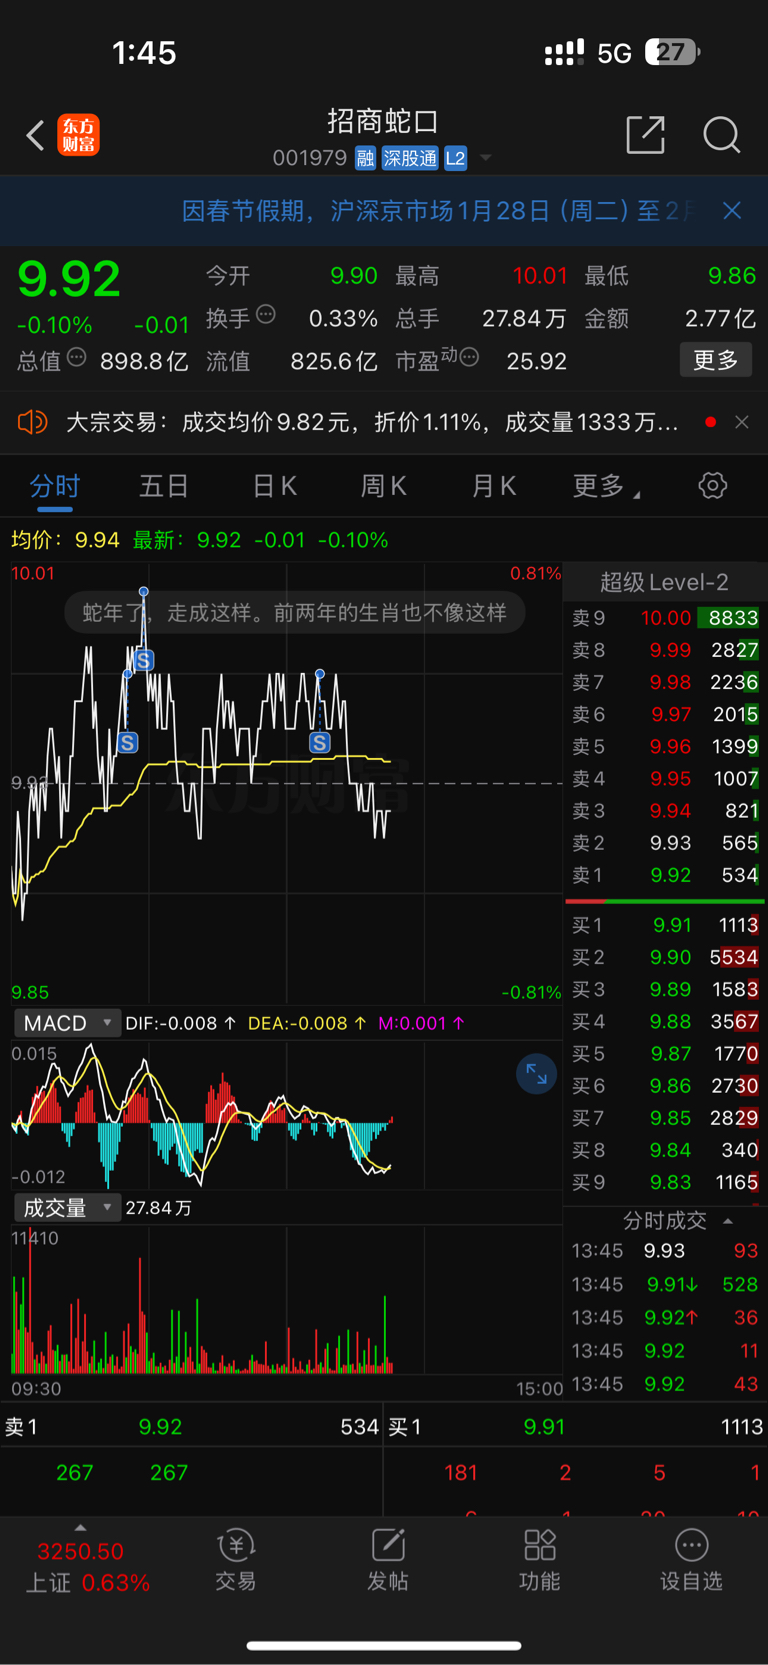Tap the 均价 9.94 label

[65, 540]
